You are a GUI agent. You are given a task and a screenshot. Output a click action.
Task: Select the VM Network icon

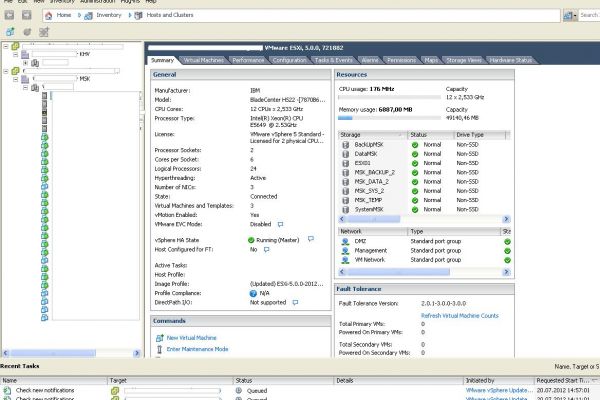tap(345, 260)
